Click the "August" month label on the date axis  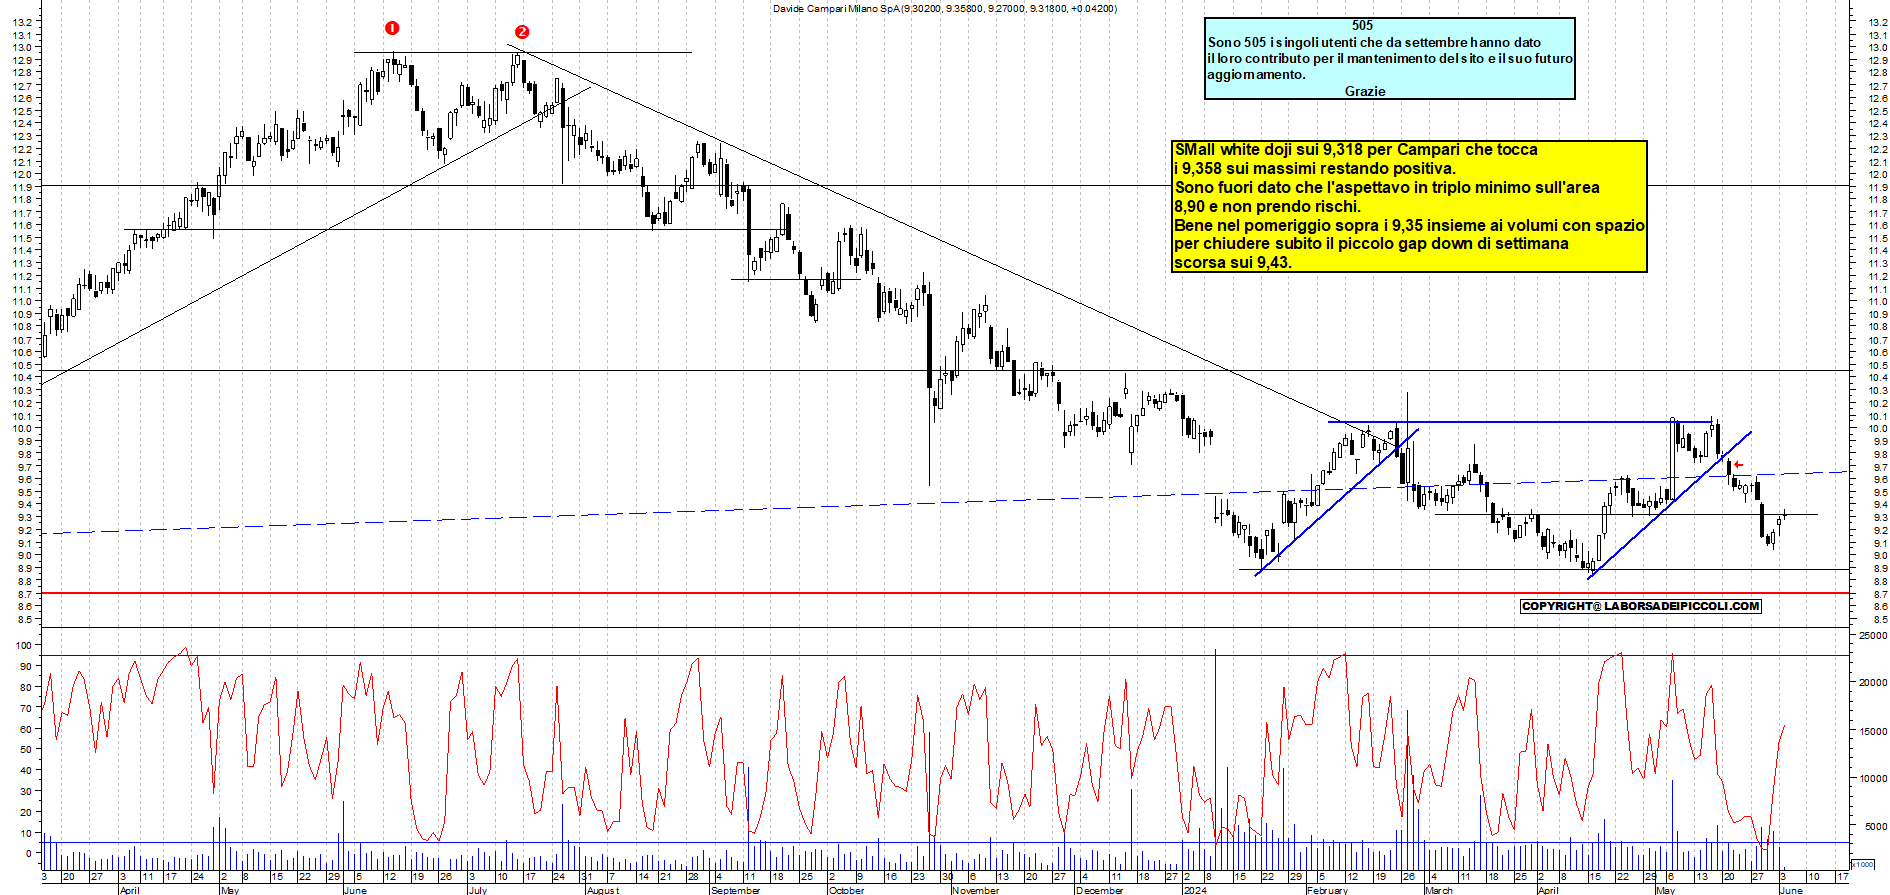(603, 890)
